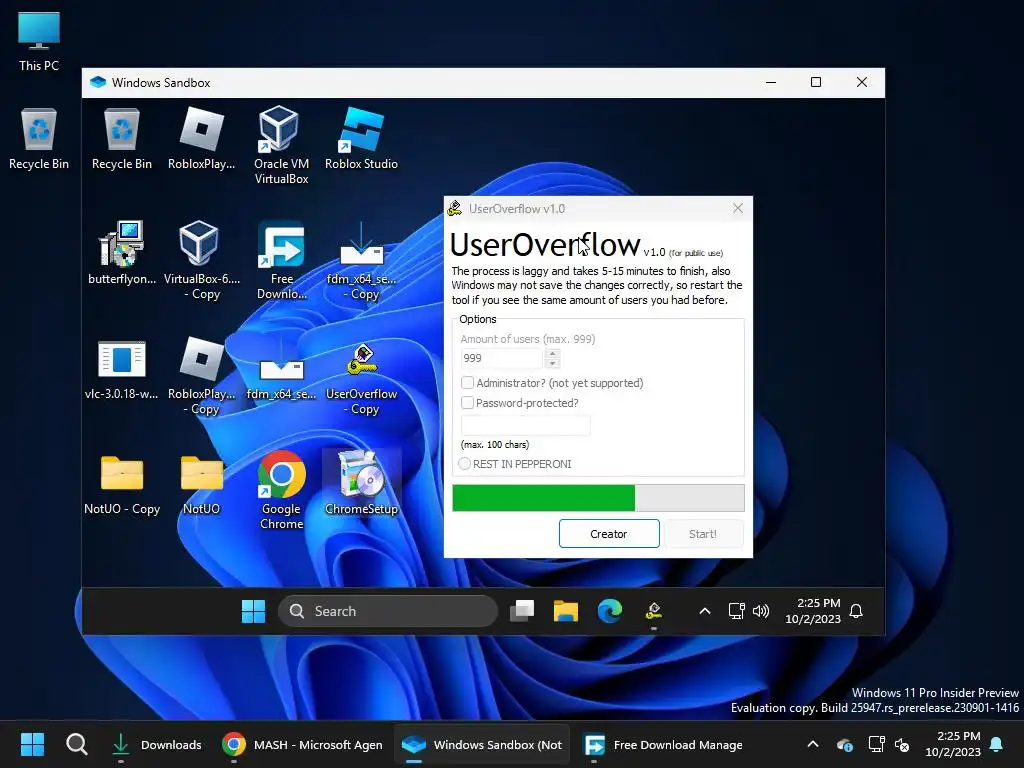1024x768 pixels.
Task: Show hidden icons in sandbox tray
Action: (705, 611)
